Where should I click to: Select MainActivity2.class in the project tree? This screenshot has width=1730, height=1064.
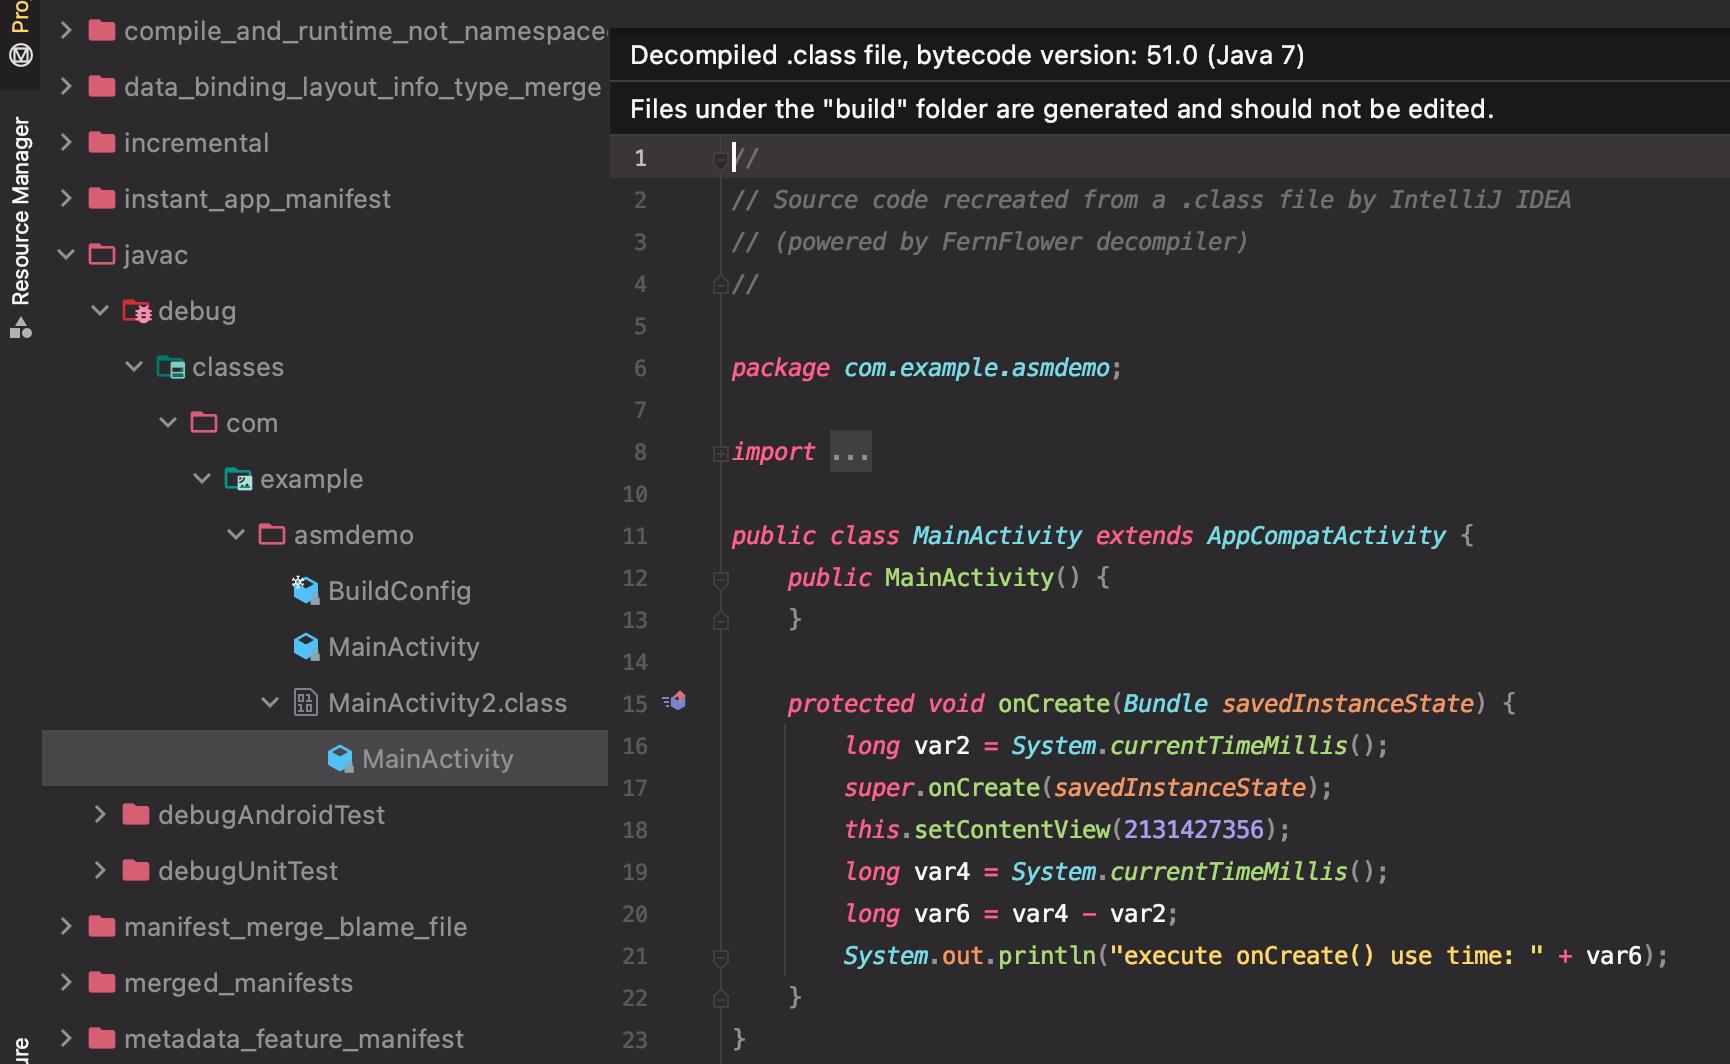[x=447, y=703]
